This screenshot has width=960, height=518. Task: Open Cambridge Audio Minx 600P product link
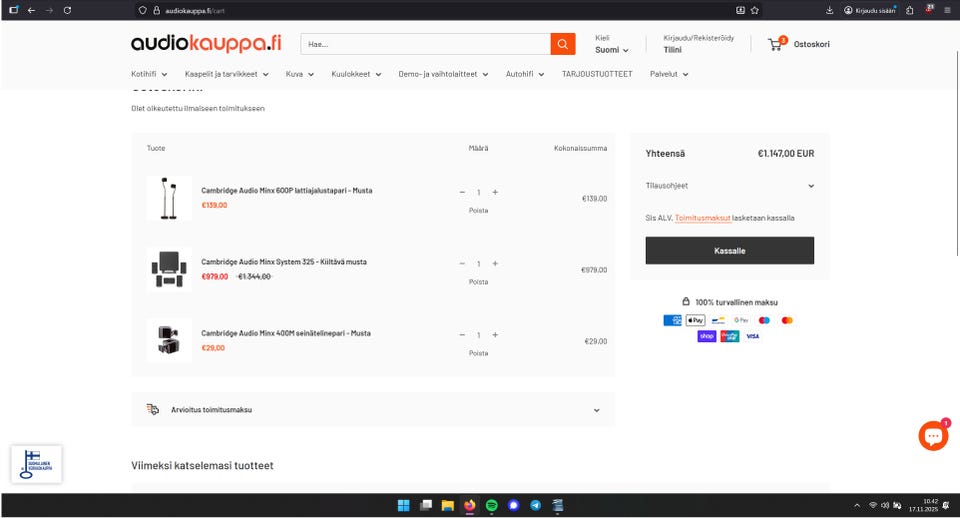click(x=287, y=190)
